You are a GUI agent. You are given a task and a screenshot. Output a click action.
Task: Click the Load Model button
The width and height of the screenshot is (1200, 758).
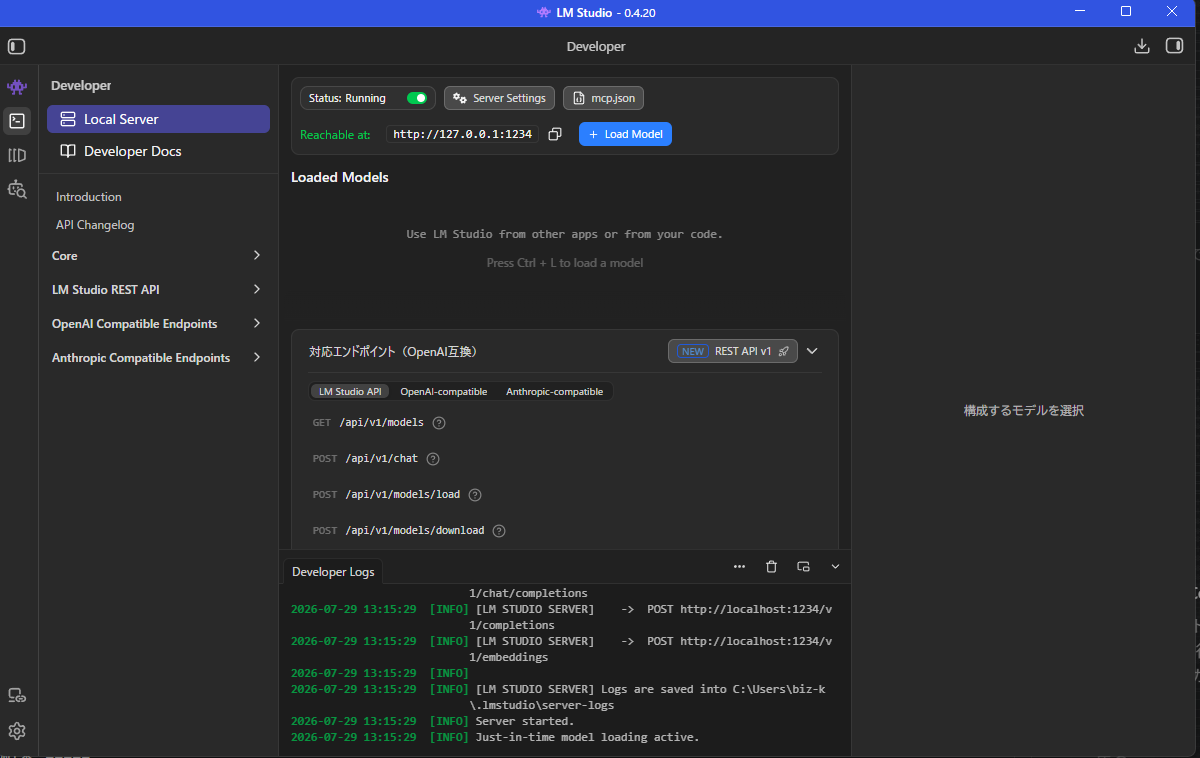pyautogui.click(x=625, y=134)
